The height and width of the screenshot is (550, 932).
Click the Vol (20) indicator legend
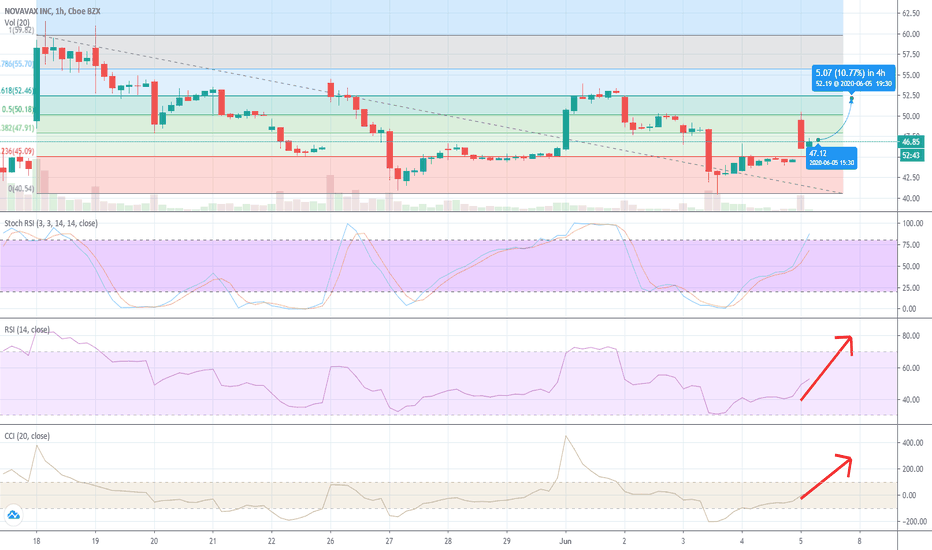tap(17, 23)
